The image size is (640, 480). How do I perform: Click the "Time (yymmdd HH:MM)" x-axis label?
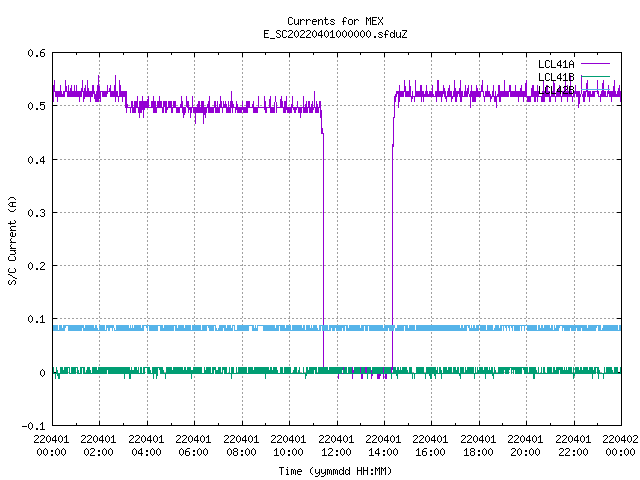pos(335,471)
